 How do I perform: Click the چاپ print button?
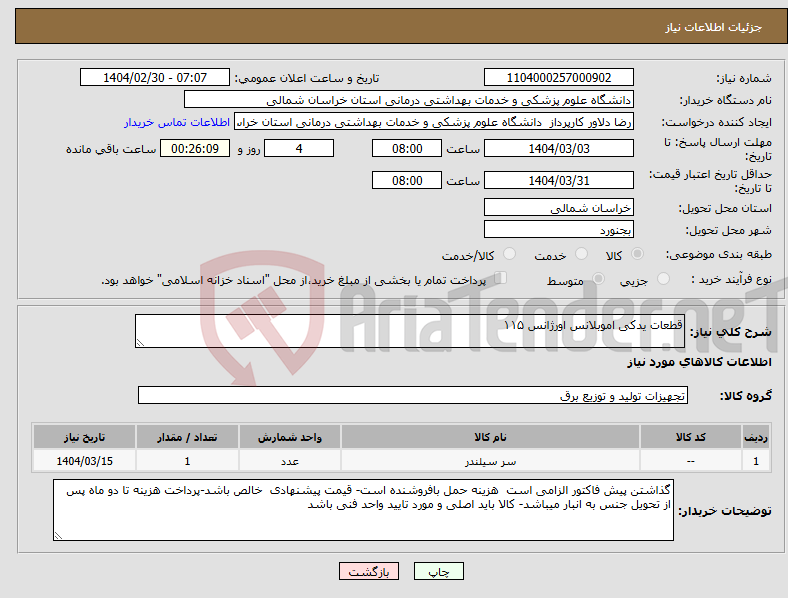(438, 571)
